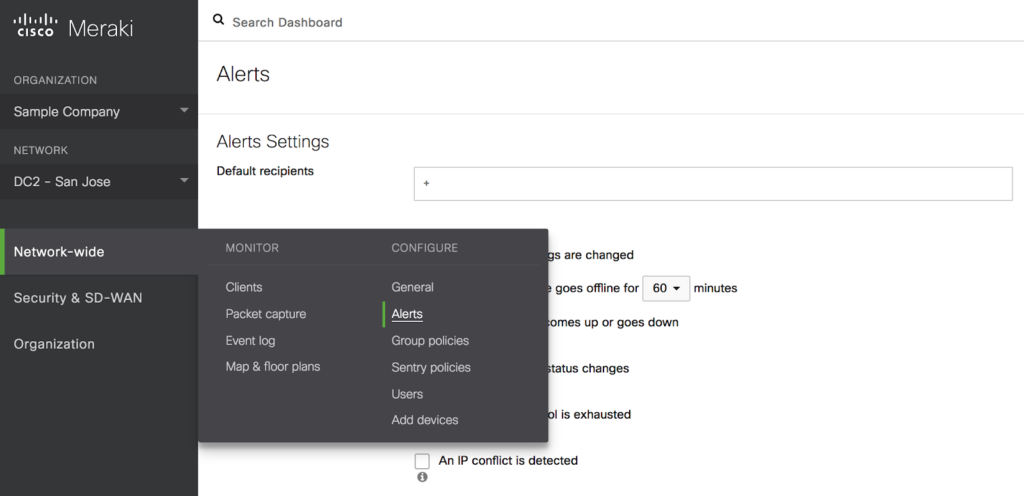
Task: Click the search magnifier icon
Action: (219, 20)
